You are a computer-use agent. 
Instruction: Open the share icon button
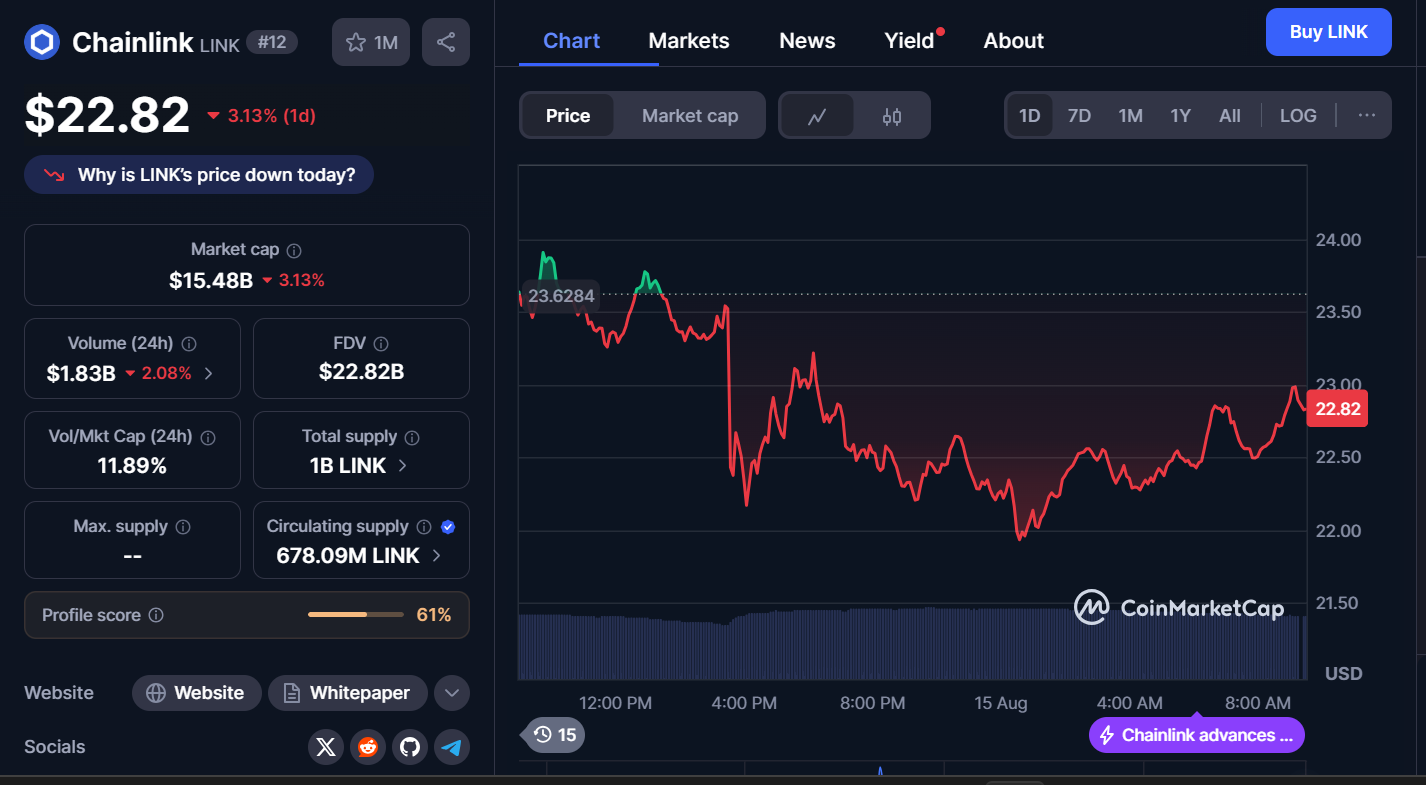click(446, 42)
